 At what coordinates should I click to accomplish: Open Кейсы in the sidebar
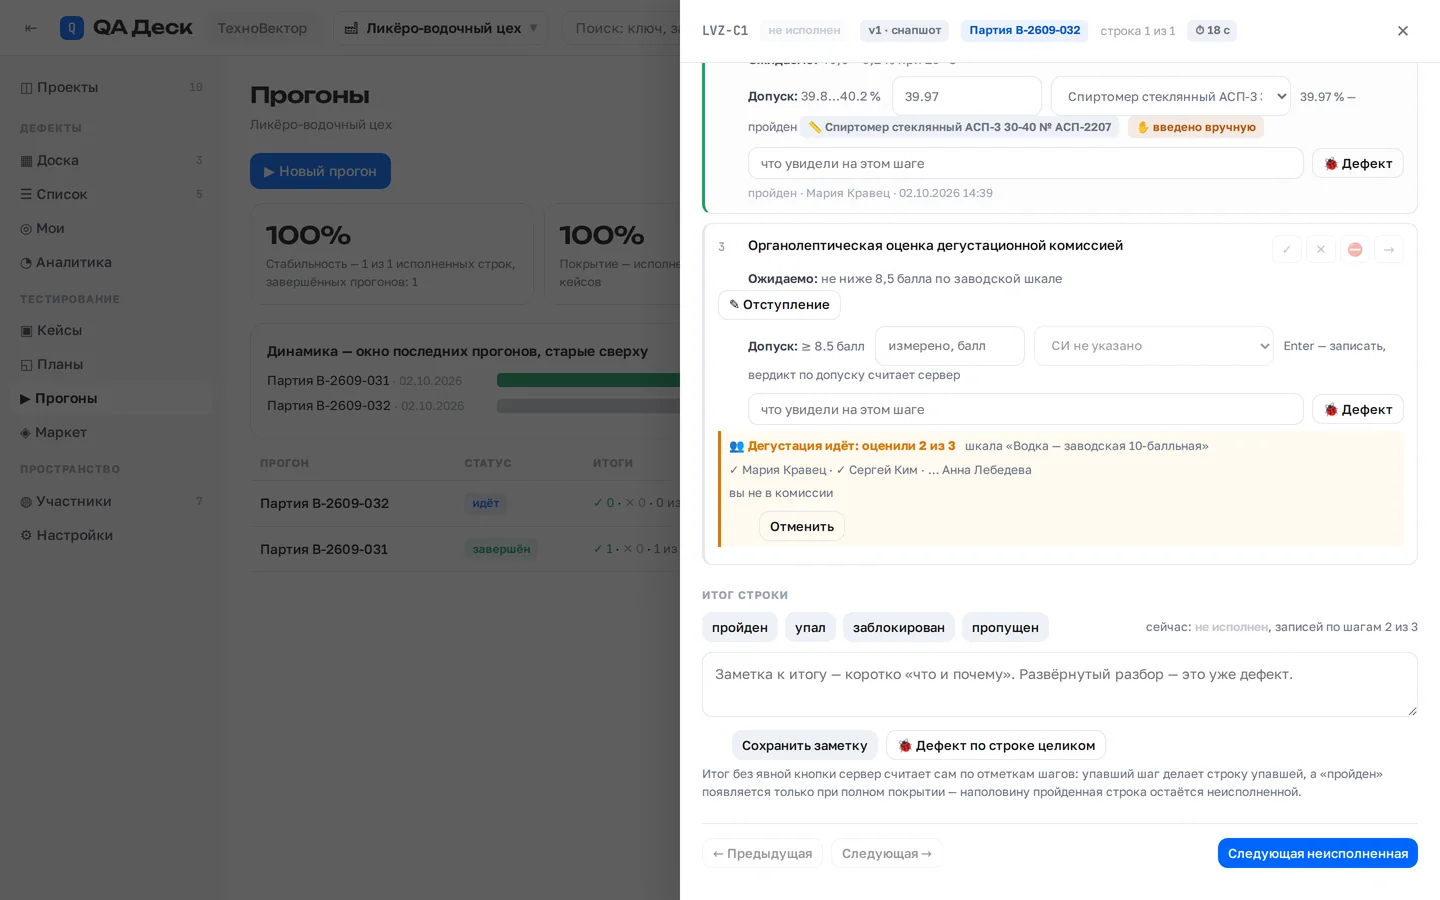[x=110, y=330]
